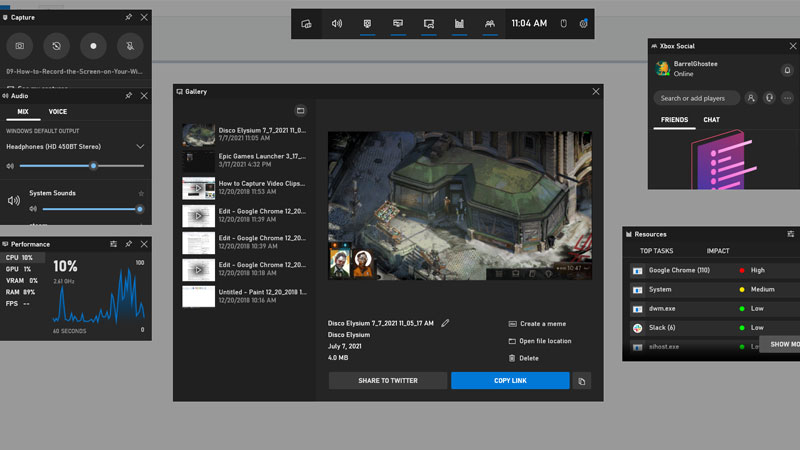Viewport: 800px width, 450px height.
Task: Click Open file location
Action: [x=540, y=341]
